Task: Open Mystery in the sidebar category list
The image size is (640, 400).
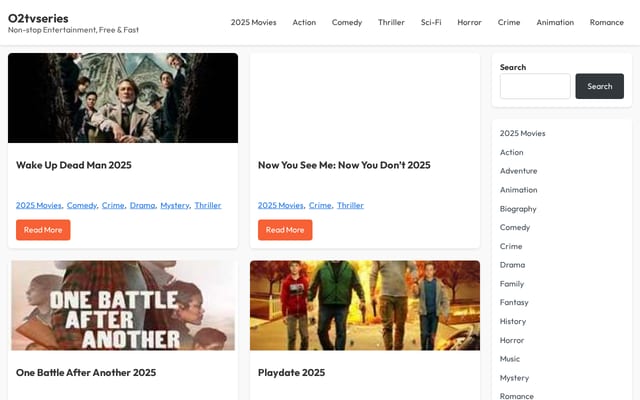Action: tap(514, 378)
